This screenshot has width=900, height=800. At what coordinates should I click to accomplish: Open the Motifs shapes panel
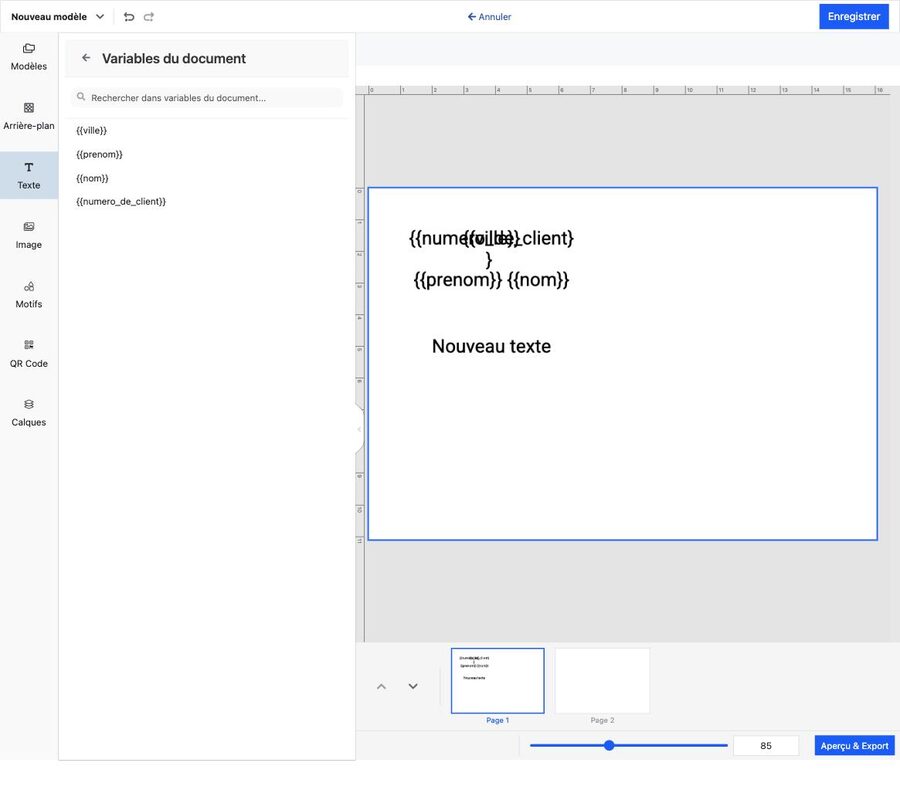(x=29, y=295)
